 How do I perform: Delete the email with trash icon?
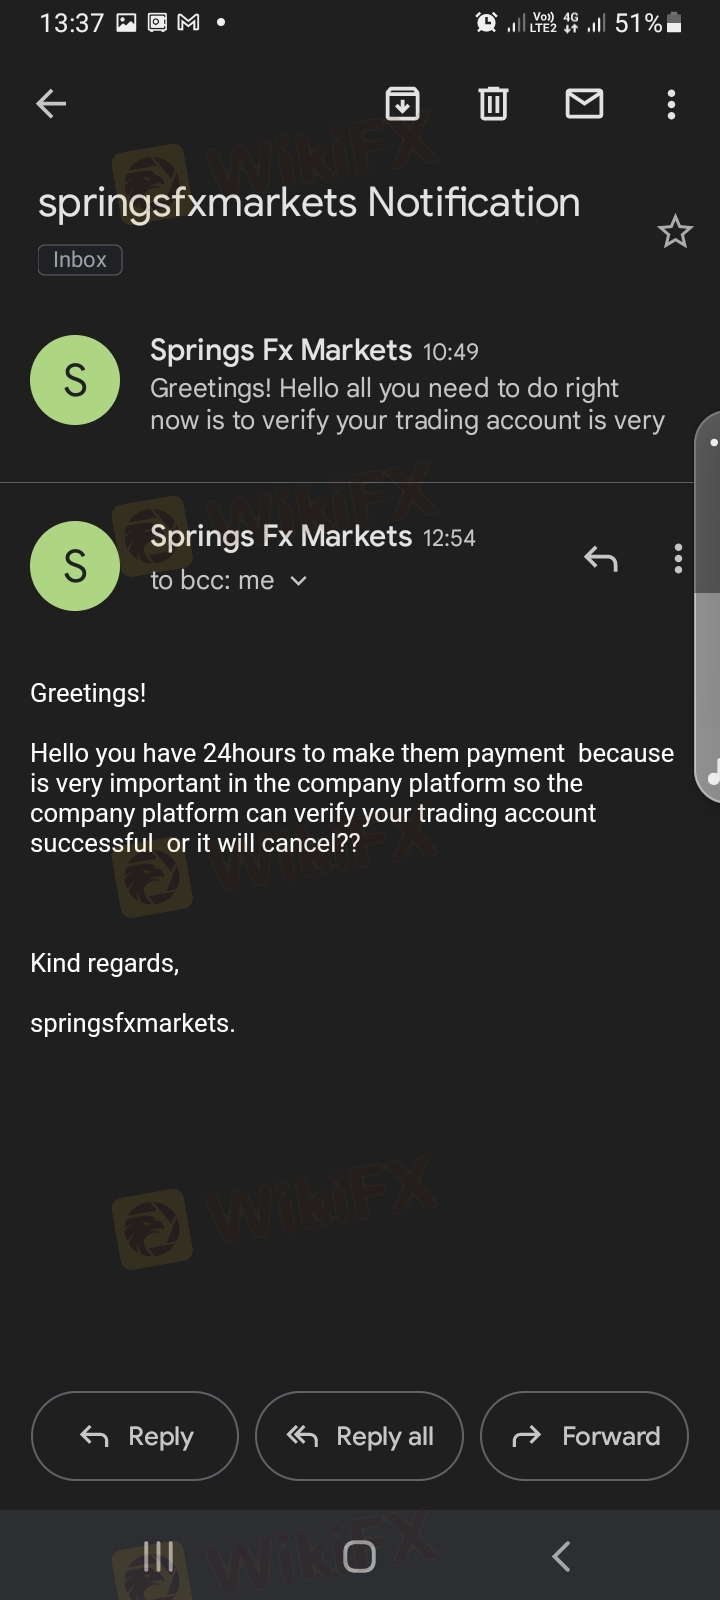point(493,104)
